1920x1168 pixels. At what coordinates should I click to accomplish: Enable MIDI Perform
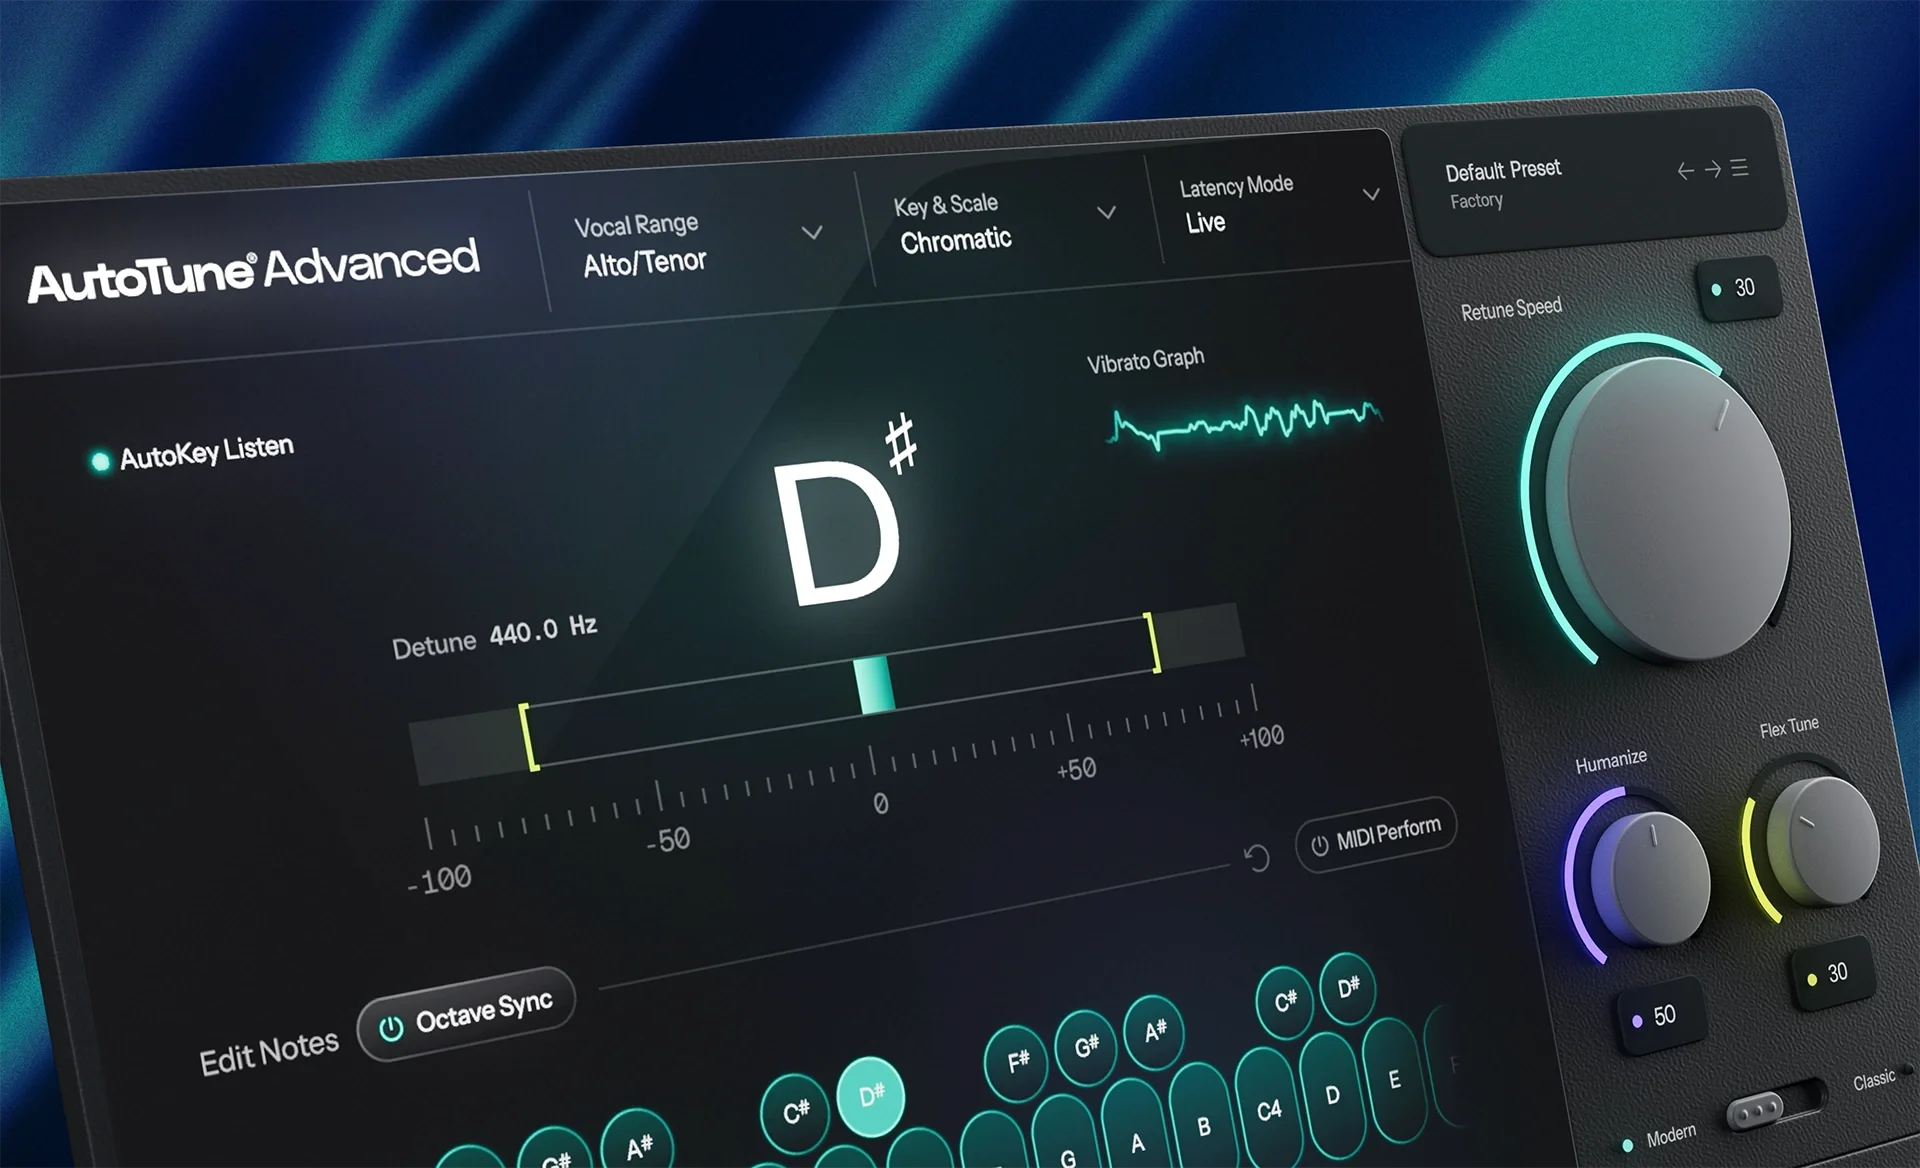(x=1376, y=834)
